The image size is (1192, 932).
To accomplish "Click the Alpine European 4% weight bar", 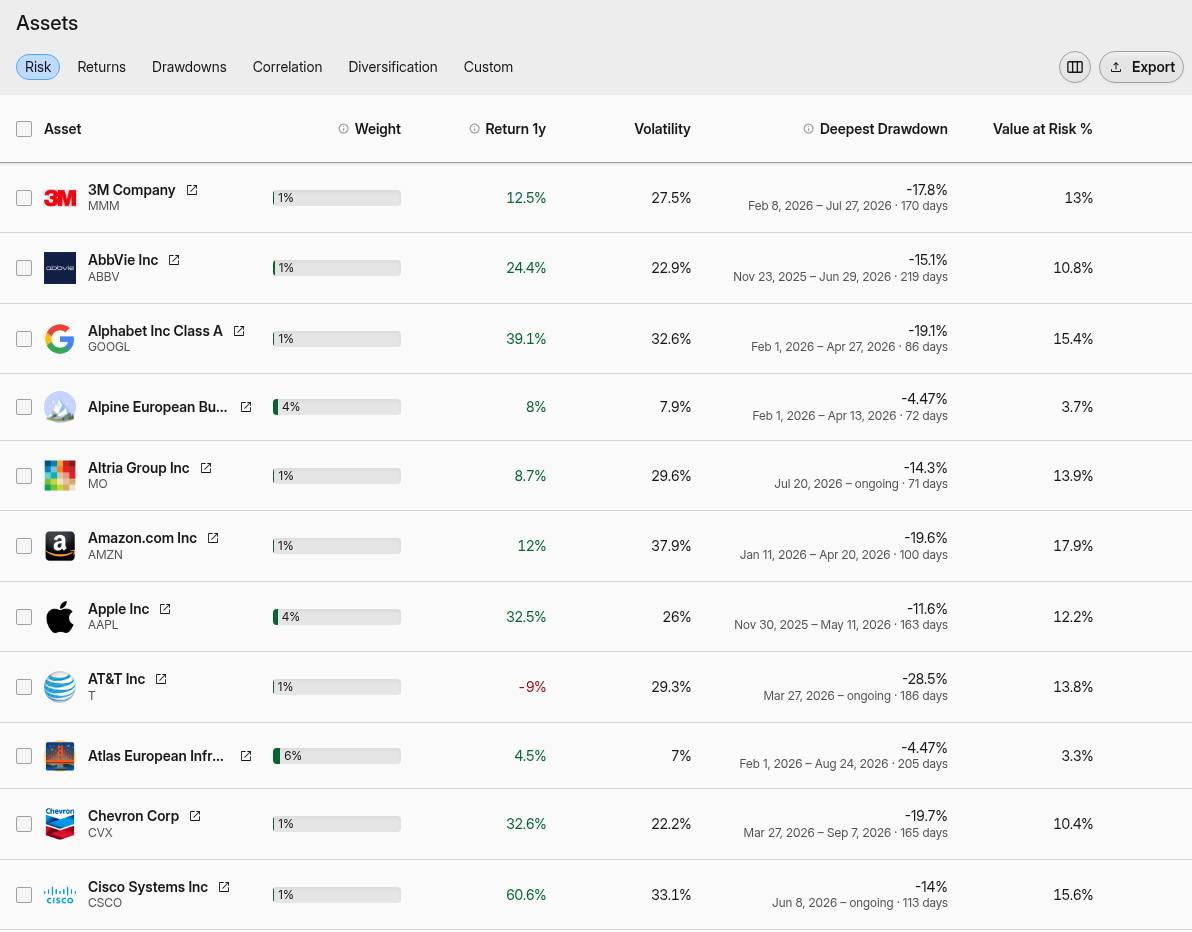I will point(337,407).
